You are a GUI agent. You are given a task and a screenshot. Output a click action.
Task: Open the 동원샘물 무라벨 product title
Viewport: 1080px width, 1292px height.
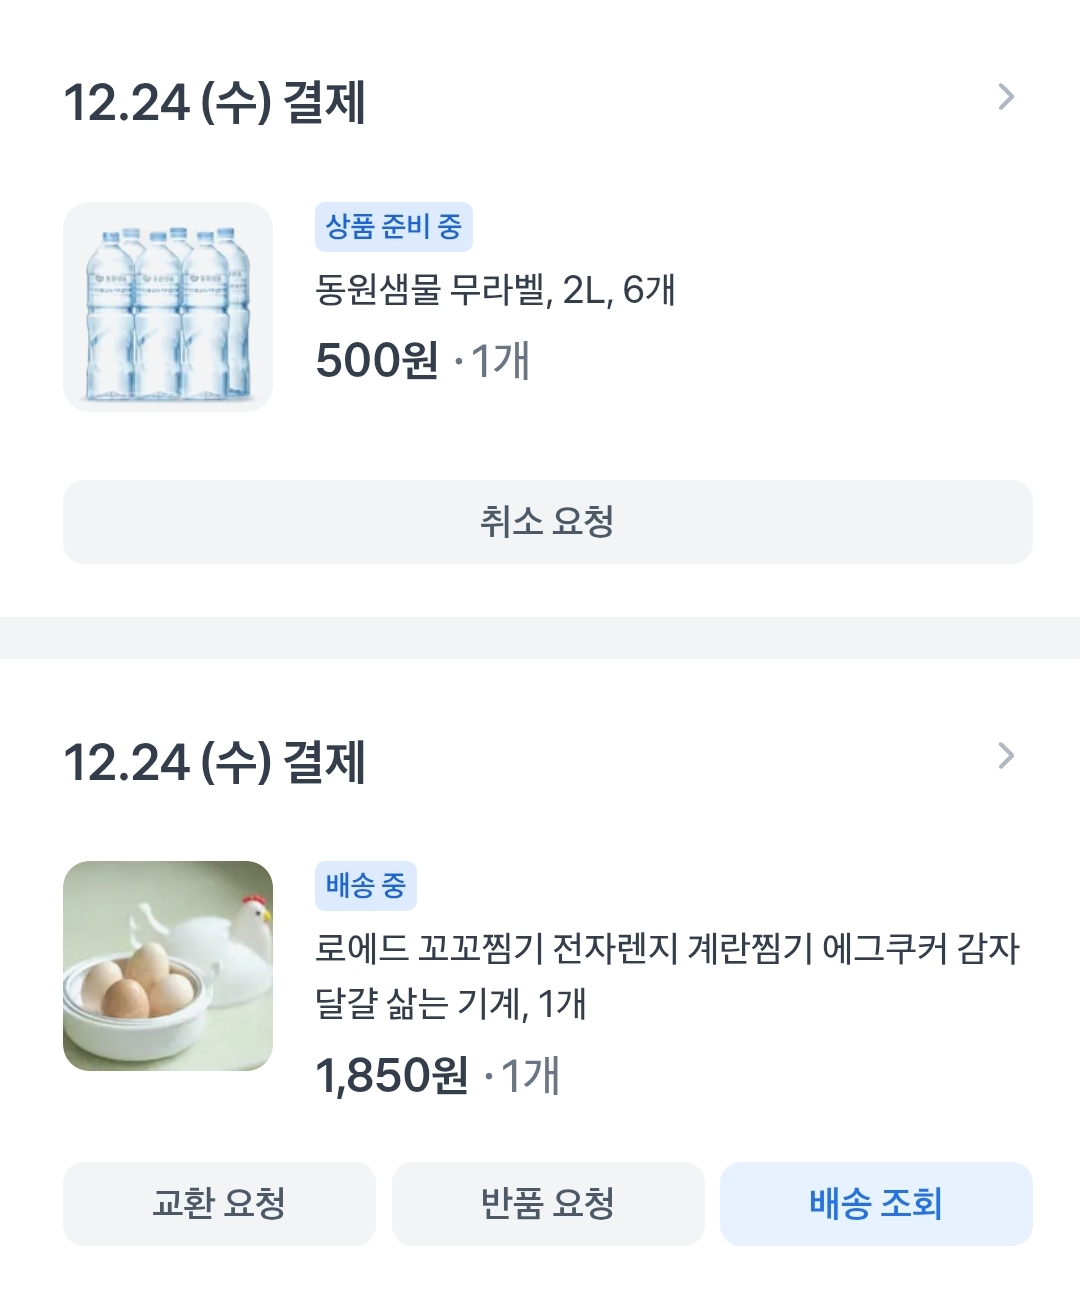point(496,290)
